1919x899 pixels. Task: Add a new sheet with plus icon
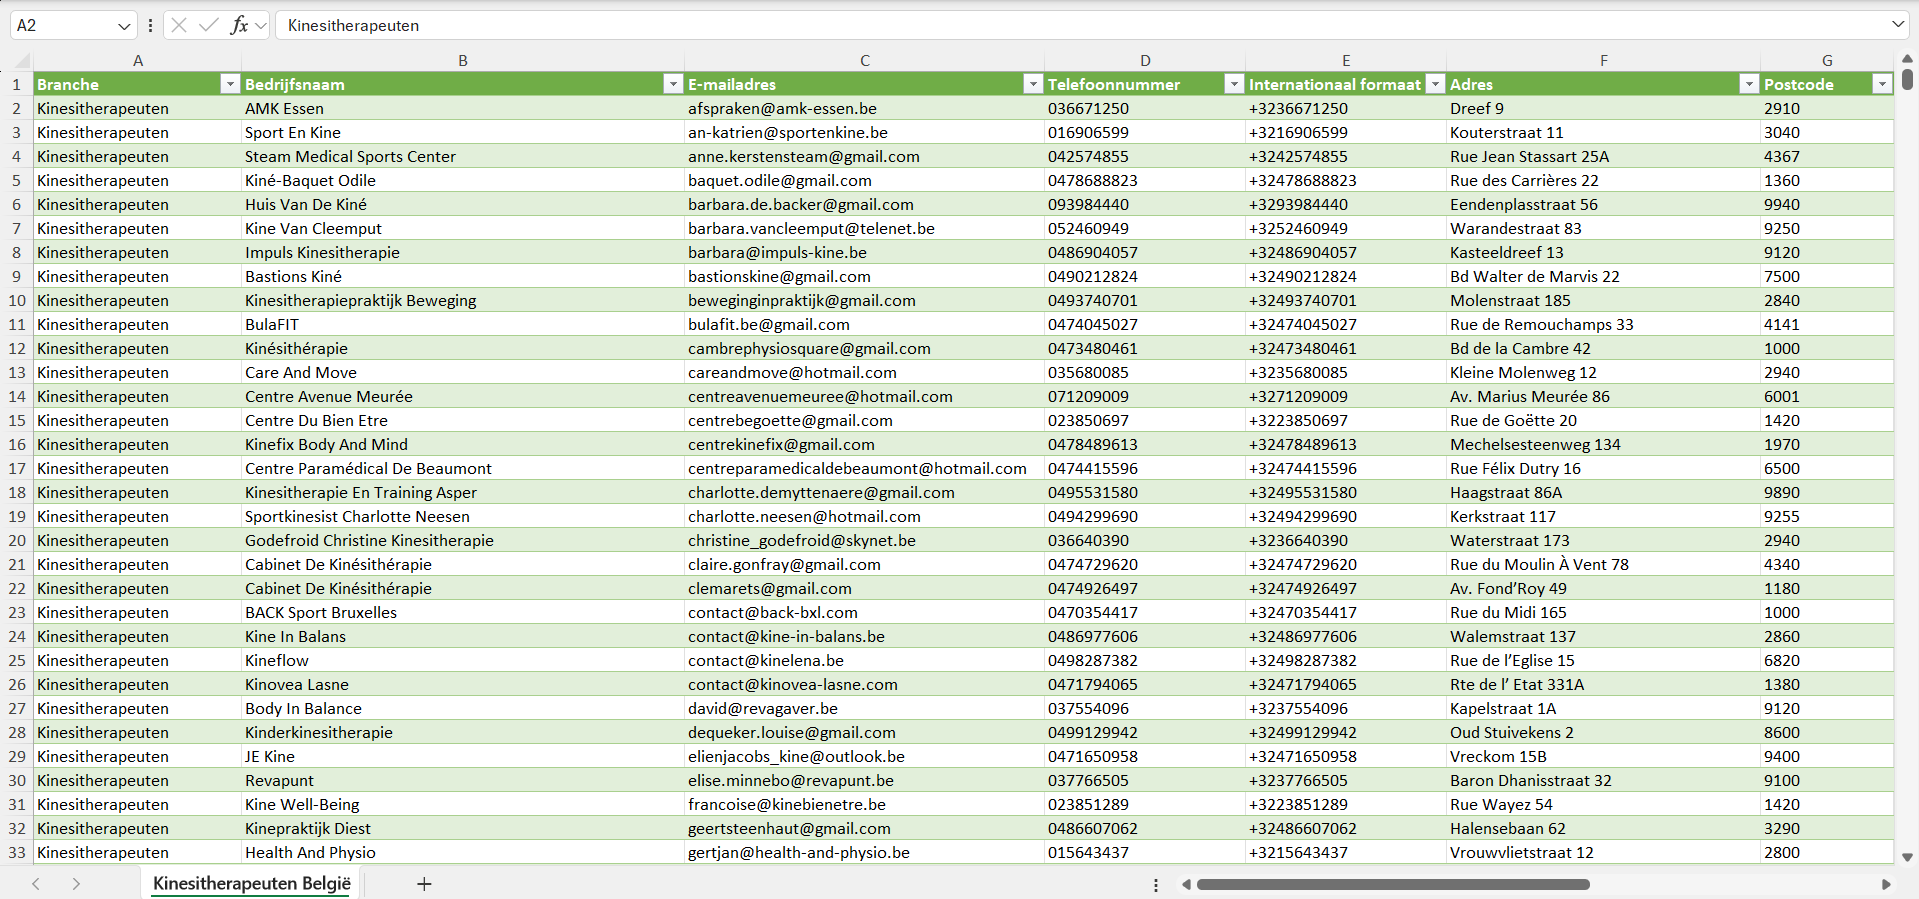pos(424,884)
